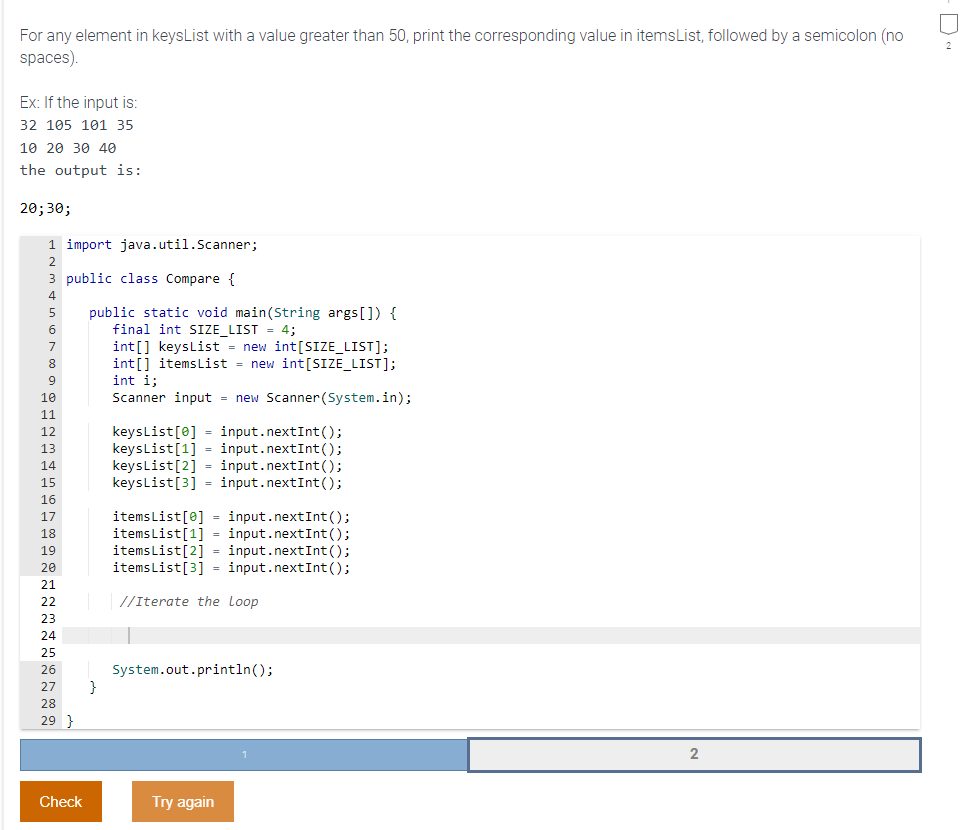Image resolution: width=969 pixels, height=830 pixels.
Task: Click itemsList[2] assignment line
Action: 231,551
